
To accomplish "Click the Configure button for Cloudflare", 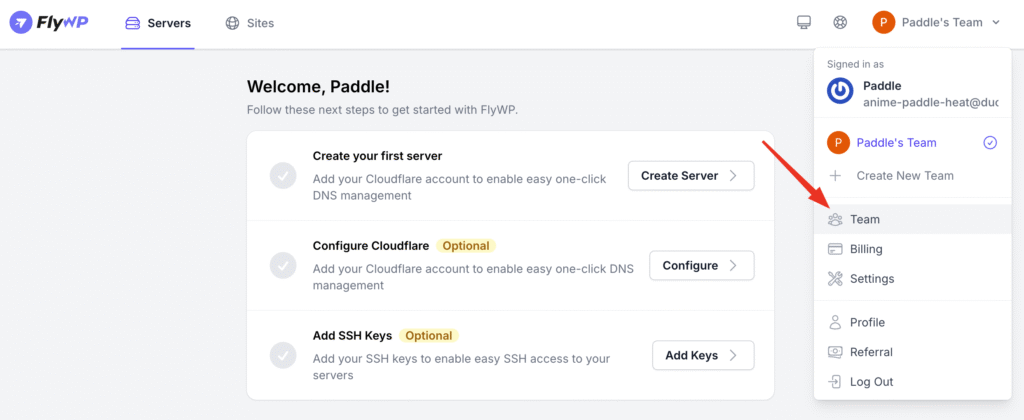I will click(x=701, y=266).
